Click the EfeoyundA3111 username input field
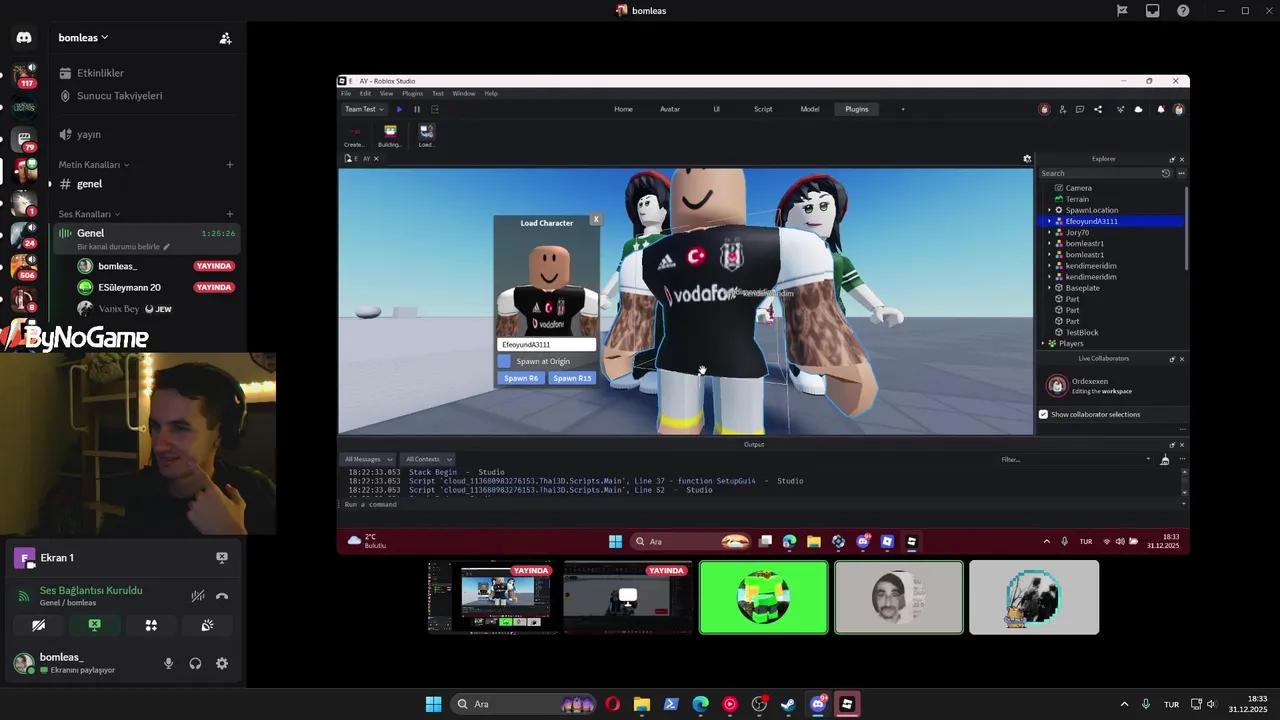Image resolution: width=1280 pixels, height=720 pixels. [x=547, y=344]
